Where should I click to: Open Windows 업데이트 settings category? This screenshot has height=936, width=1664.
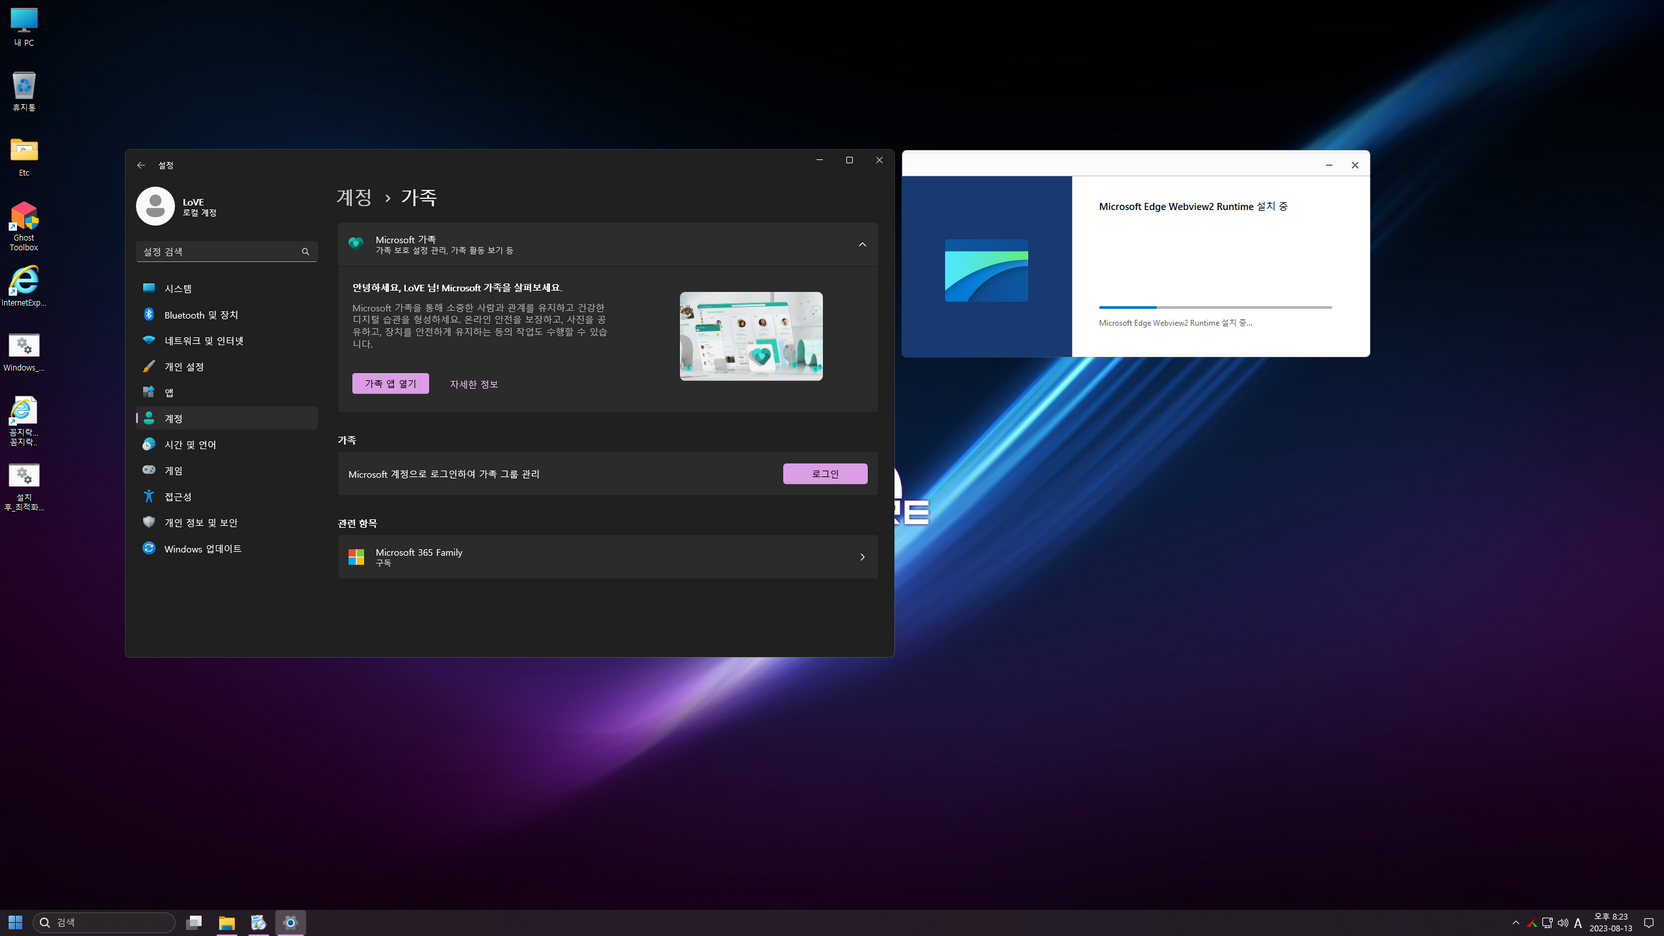(227, 548)
